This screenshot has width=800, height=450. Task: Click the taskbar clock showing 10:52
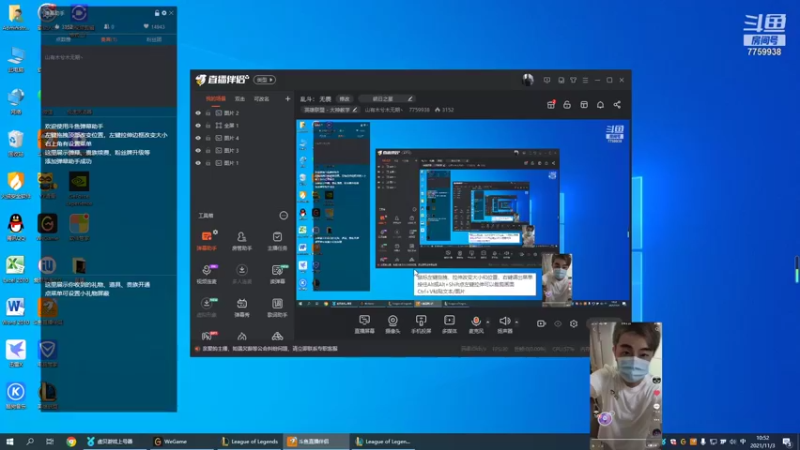click(x=763, y=442)
